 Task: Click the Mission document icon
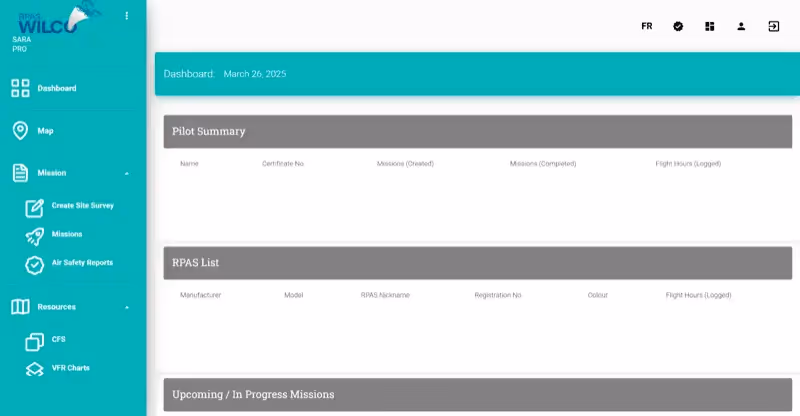point(20,173)
